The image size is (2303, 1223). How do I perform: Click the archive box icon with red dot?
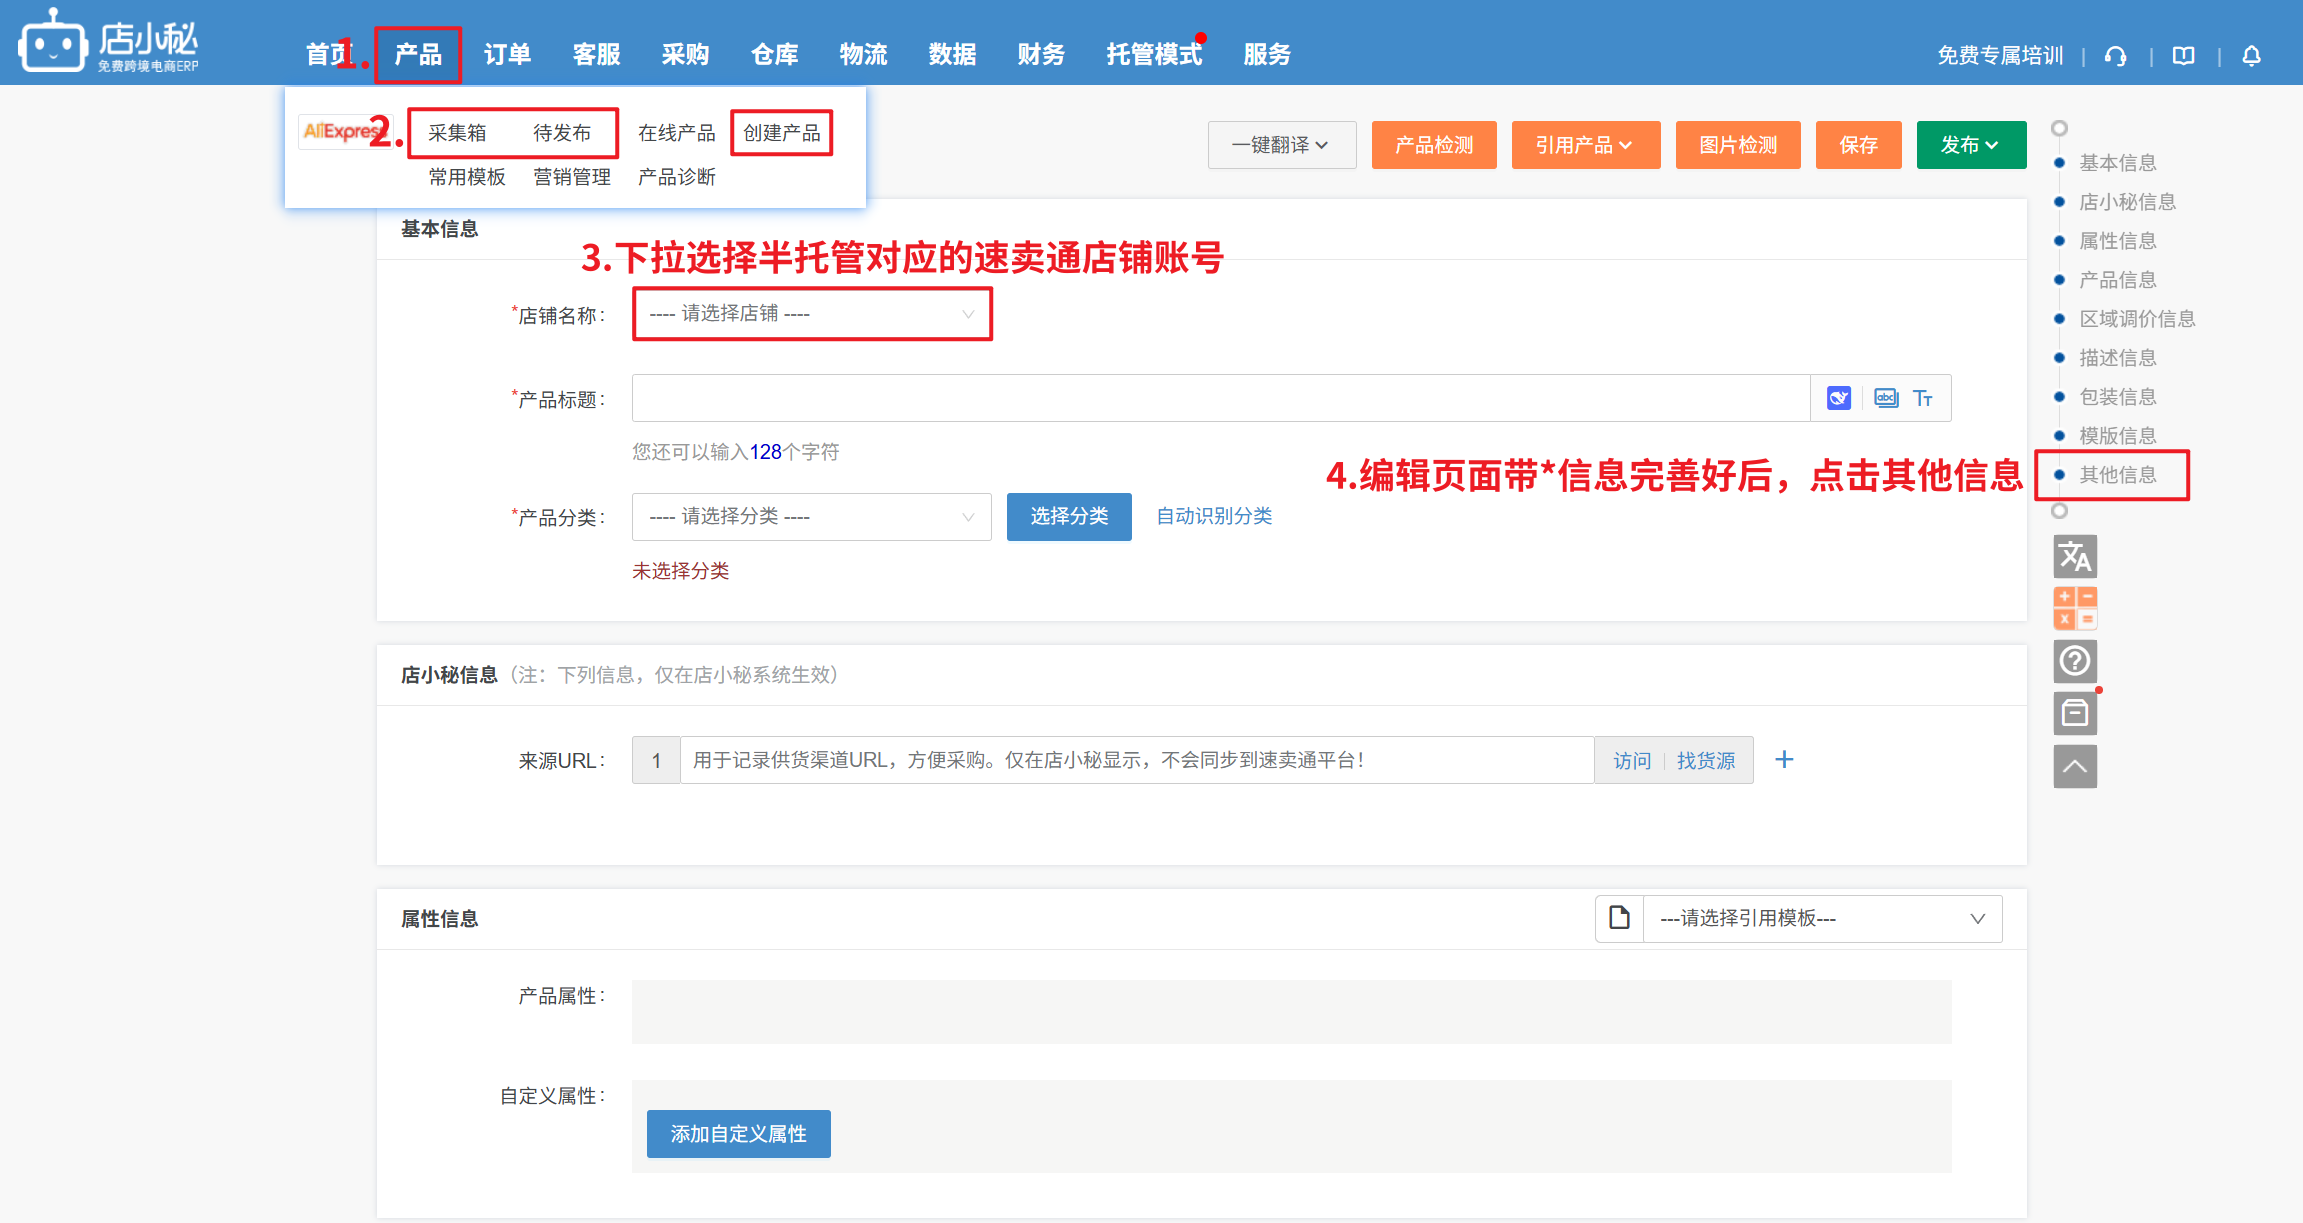(2075, 714)
